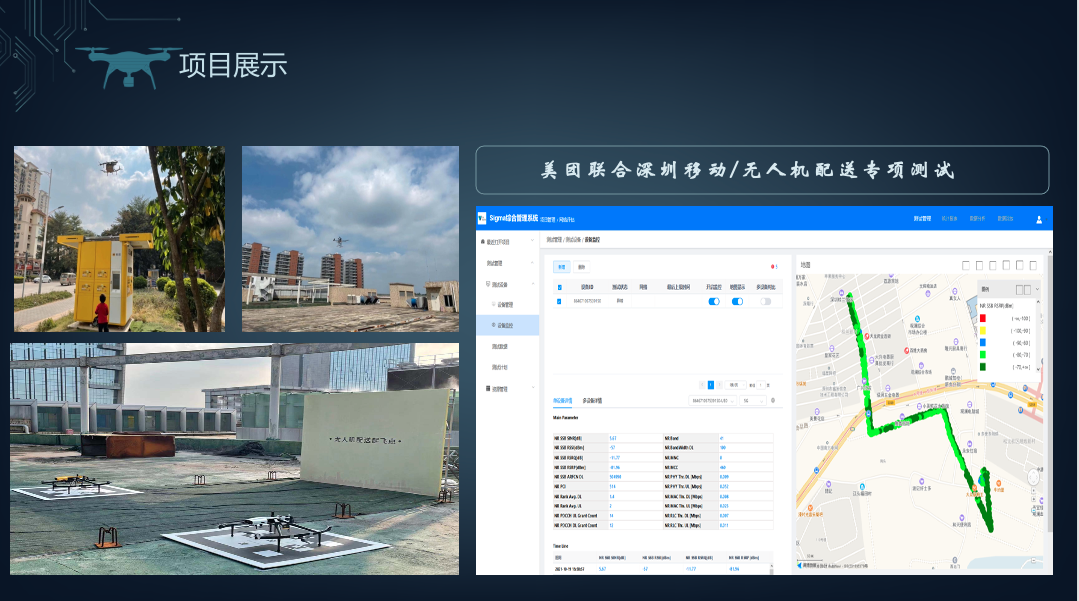Click the round map pan control
The height and width of the screenshot is (601, 1079).
pyautogui.click(x=1033, y=478)
